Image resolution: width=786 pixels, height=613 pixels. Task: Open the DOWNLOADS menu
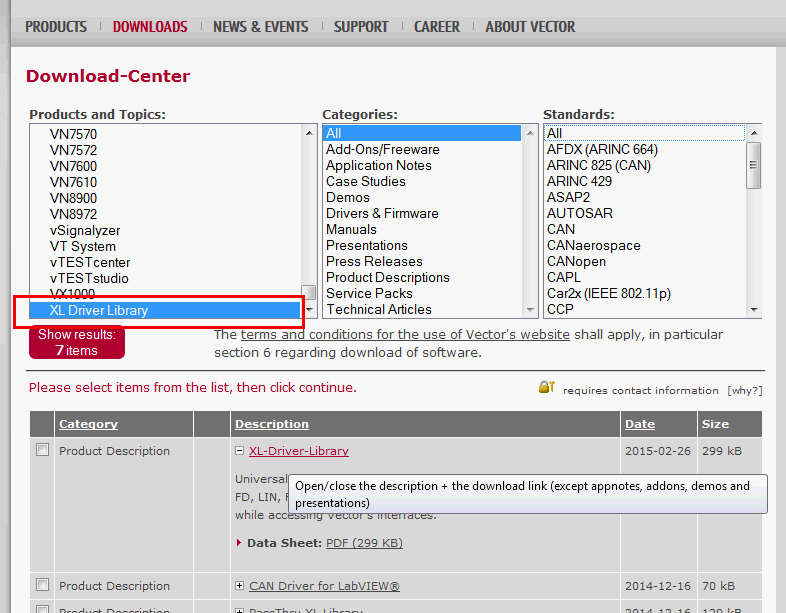(x=150, y=27)
